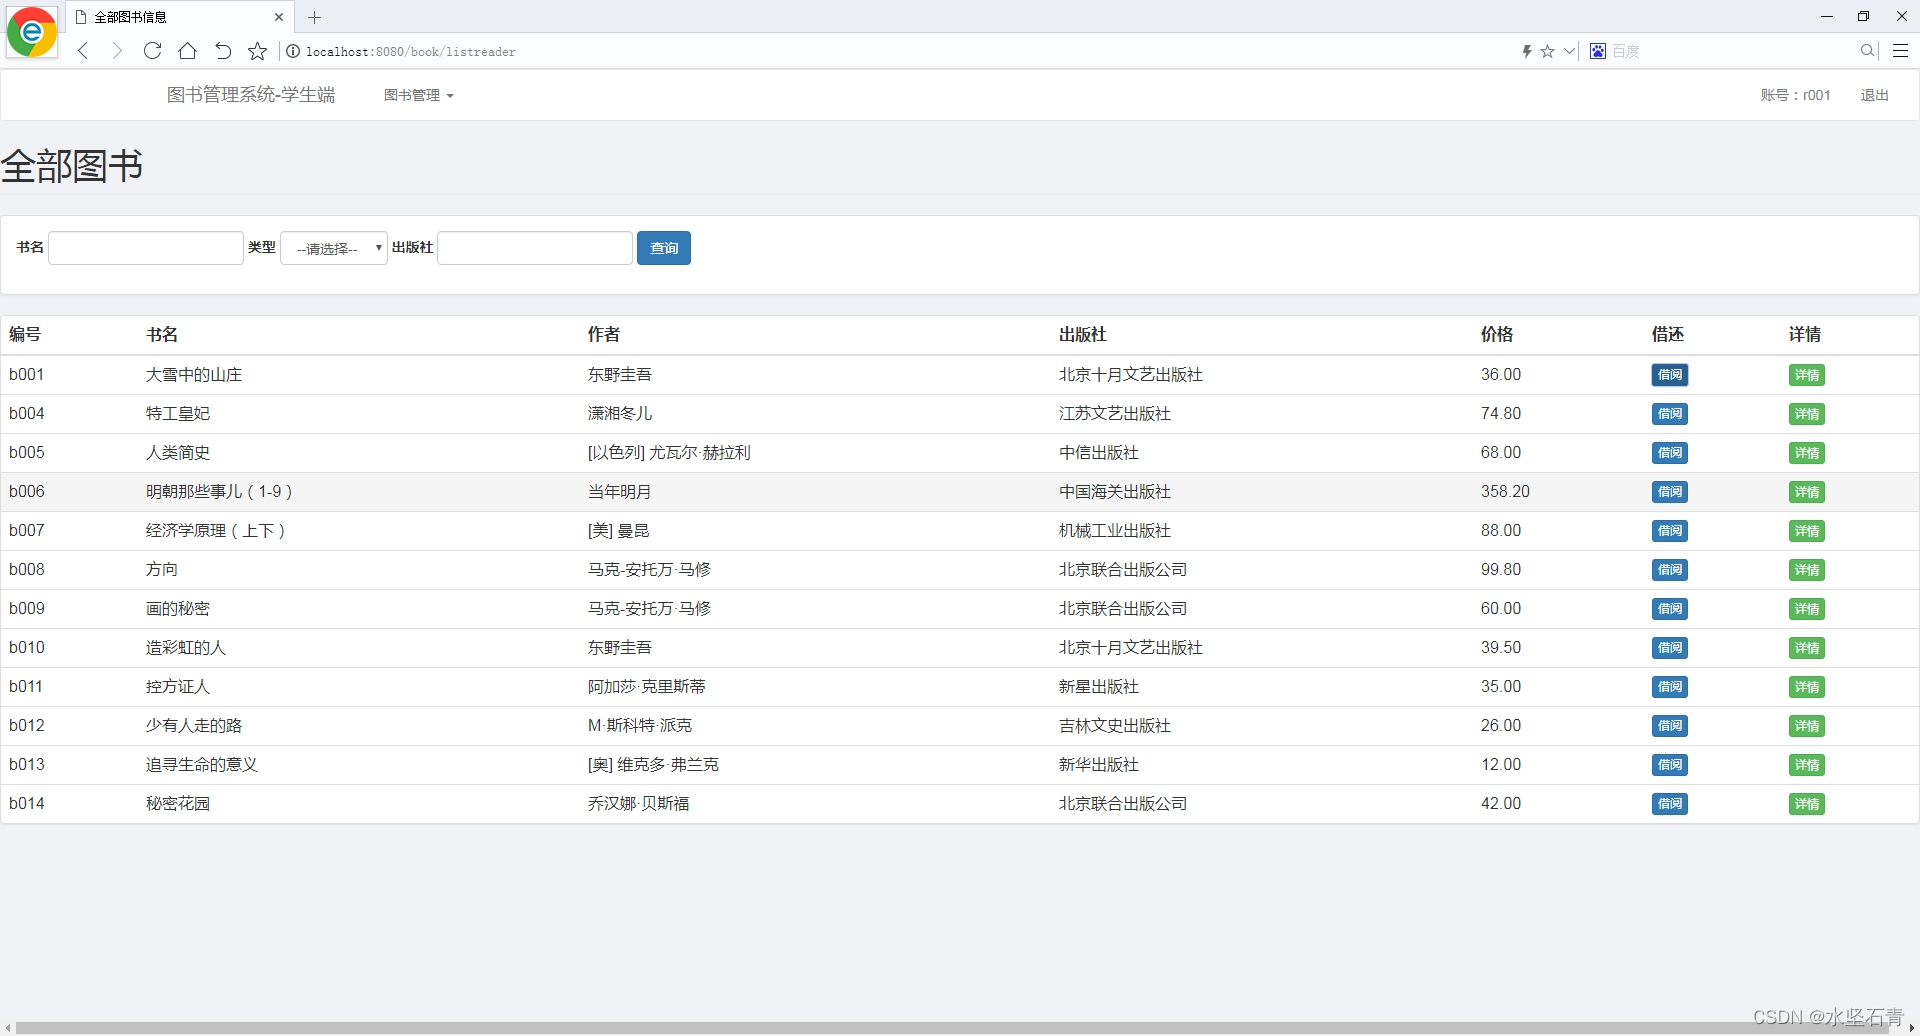
Task: Click price 358.20
Action: click(x=1505, y=492)
